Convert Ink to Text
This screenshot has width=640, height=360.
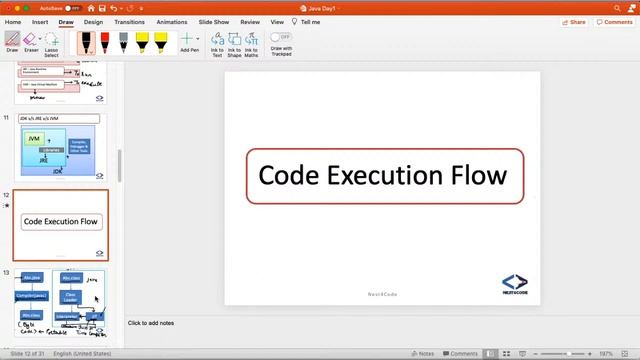(217, 44)
